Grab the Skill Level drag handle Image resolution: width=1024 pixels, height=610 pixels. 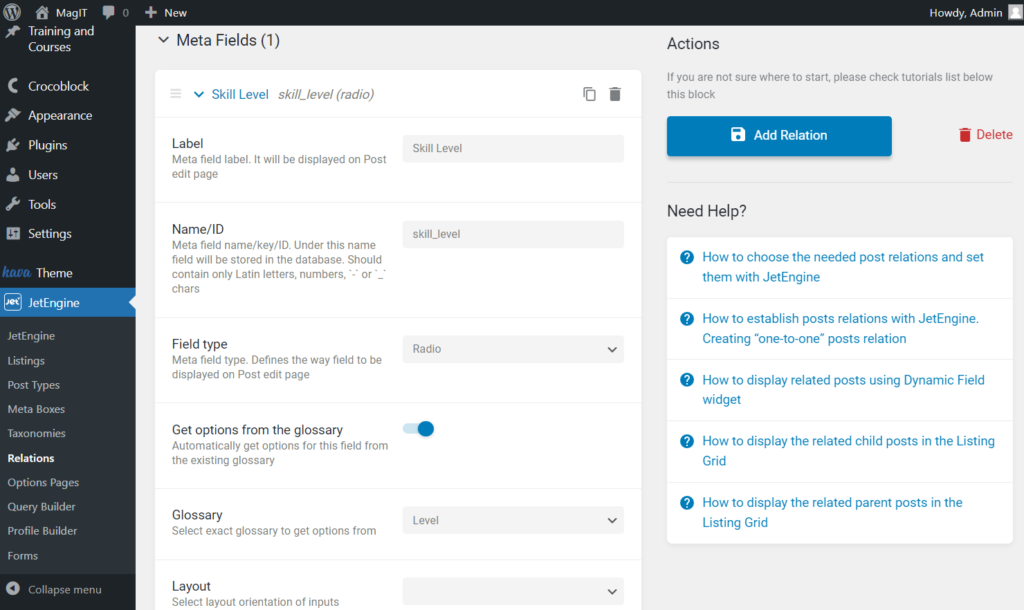[x=176, y=94]
